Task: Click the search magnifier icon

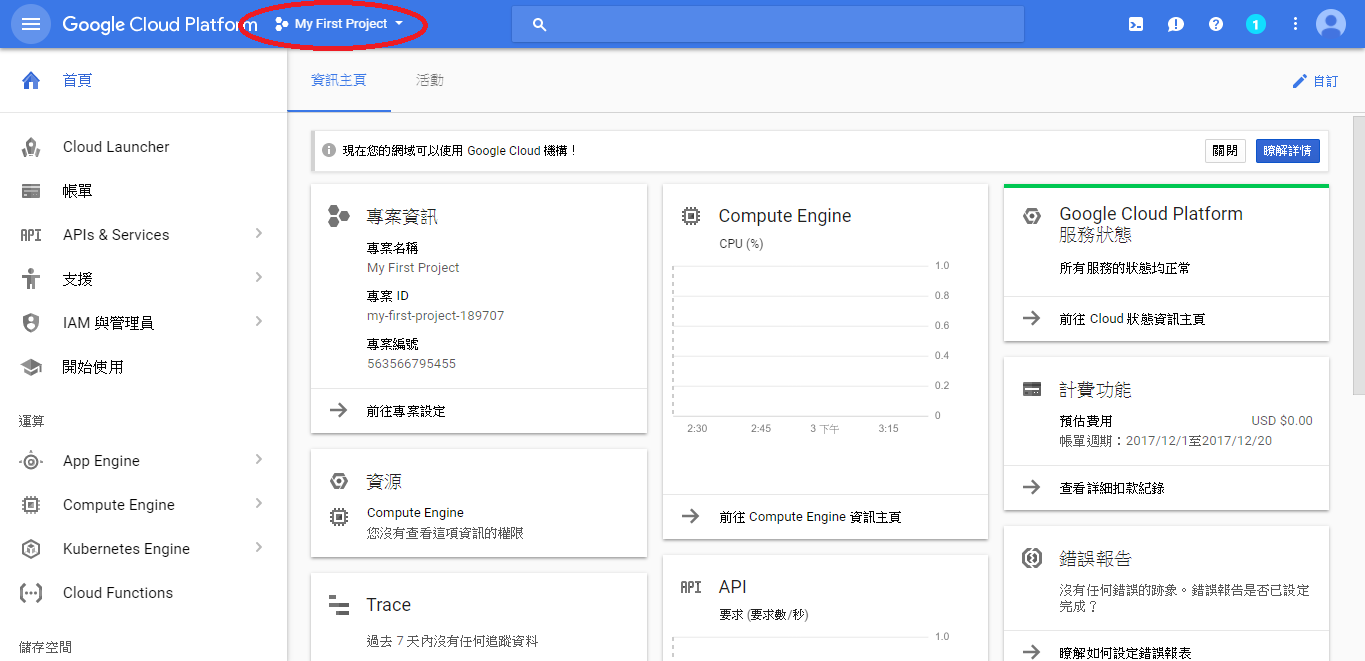Action: [540, 24]
